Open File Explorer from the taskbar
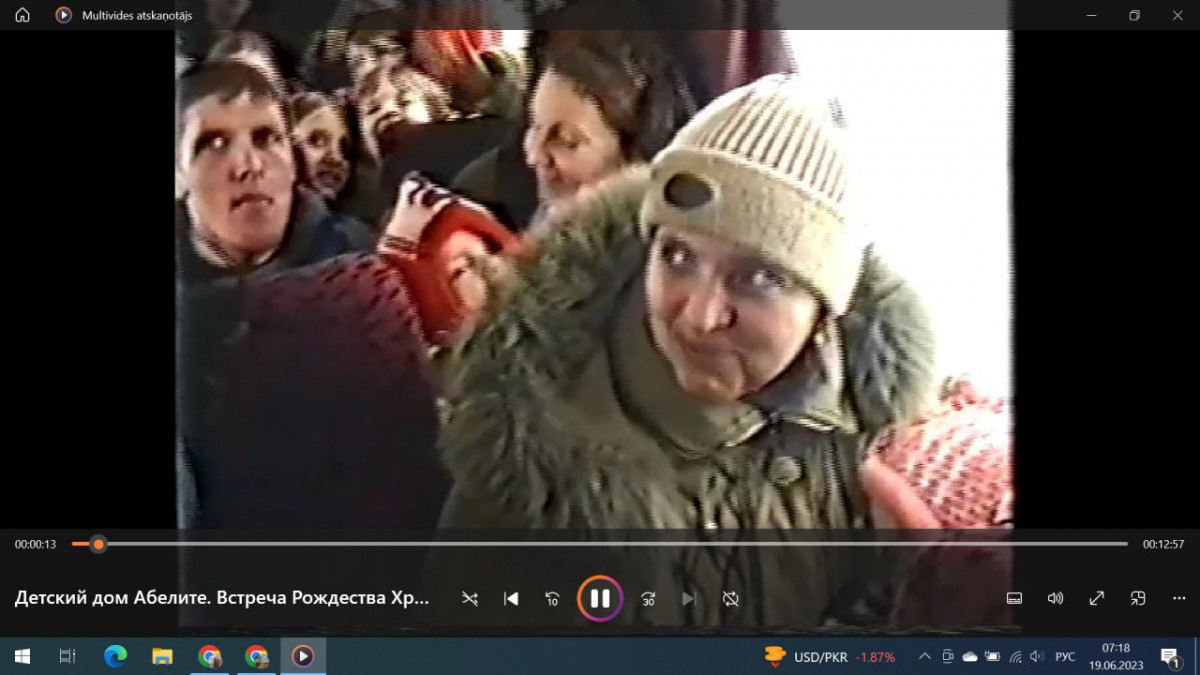The height and width of the screenshot is (675, 1200). point(162,656)
